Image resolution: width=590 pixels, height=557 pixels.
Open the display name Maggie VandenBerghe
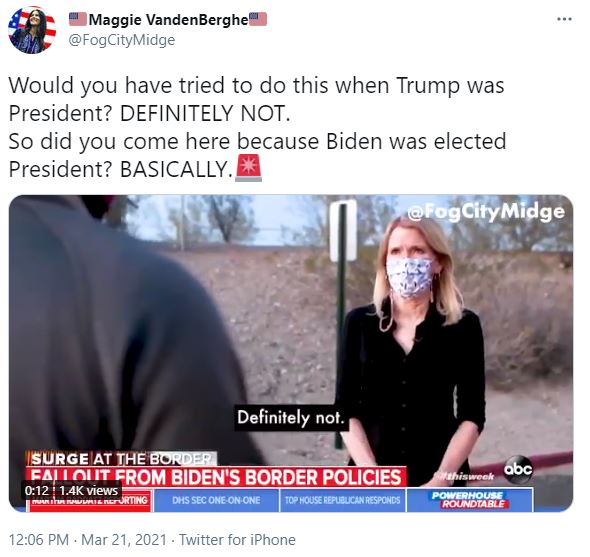[x=168, y=20]
